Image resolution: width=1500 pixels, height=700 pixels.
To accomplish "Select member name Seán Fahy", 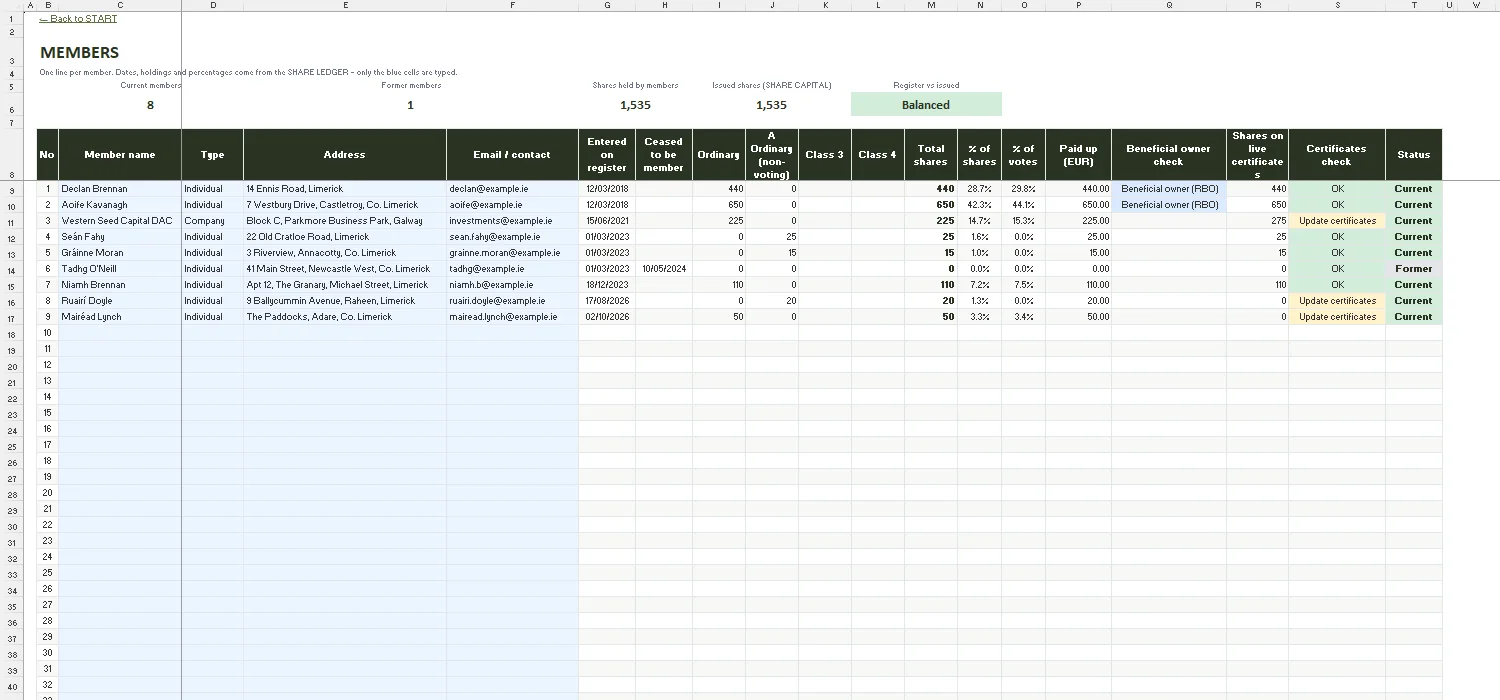I will pos(120,237).
